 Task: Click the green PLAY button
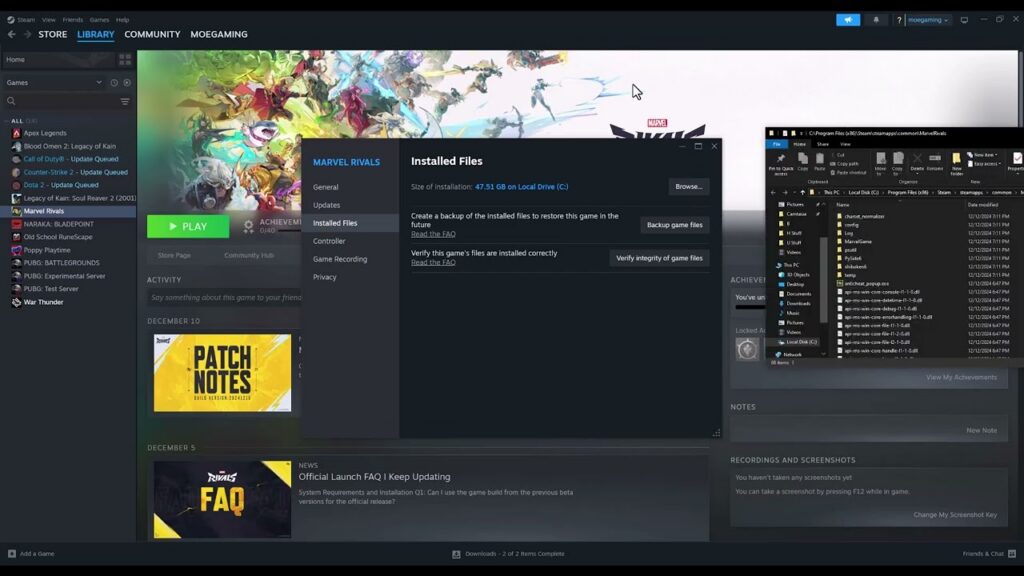coord(188,226)
